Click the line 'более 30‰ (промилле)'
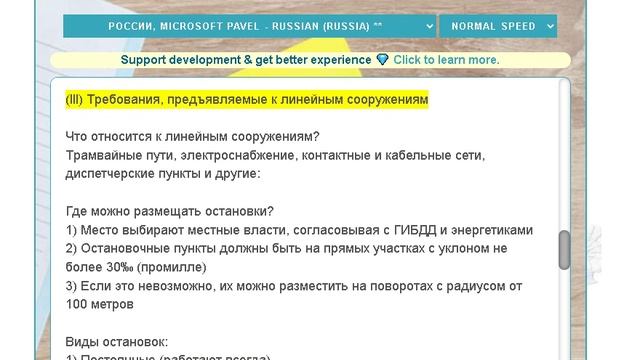The height and width of the screenshot is (360, 640). point(136,267)
